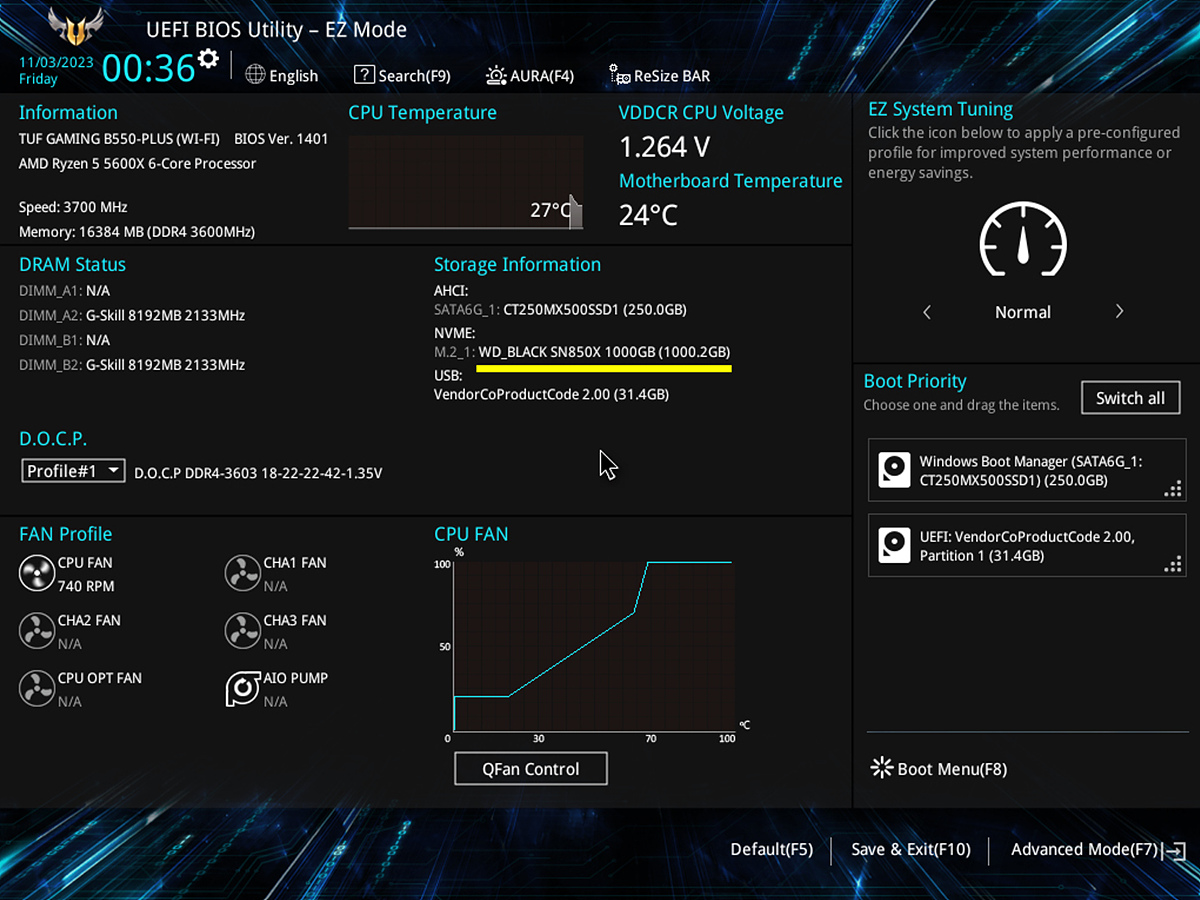Click the Normal tuning profile label

[x=1023, y=312]
